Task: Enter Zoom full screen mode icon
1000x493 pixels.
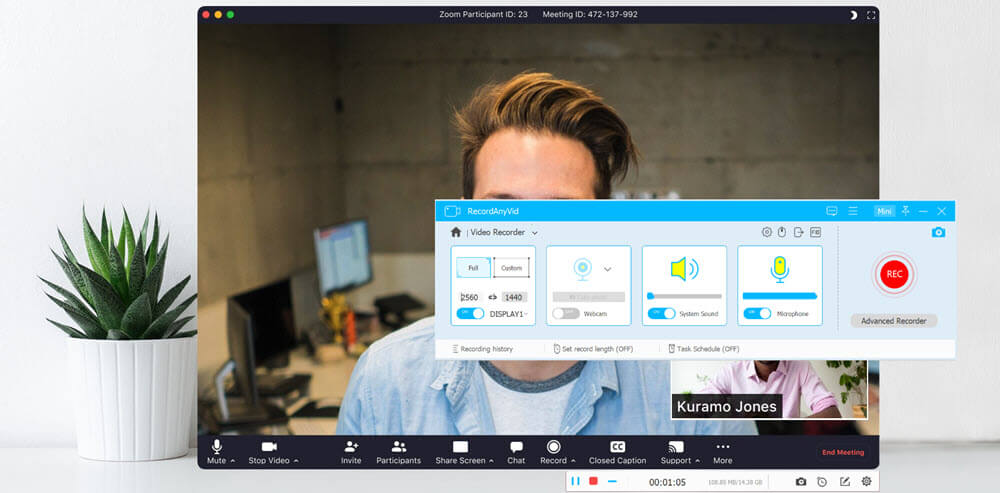Action: 871,15
